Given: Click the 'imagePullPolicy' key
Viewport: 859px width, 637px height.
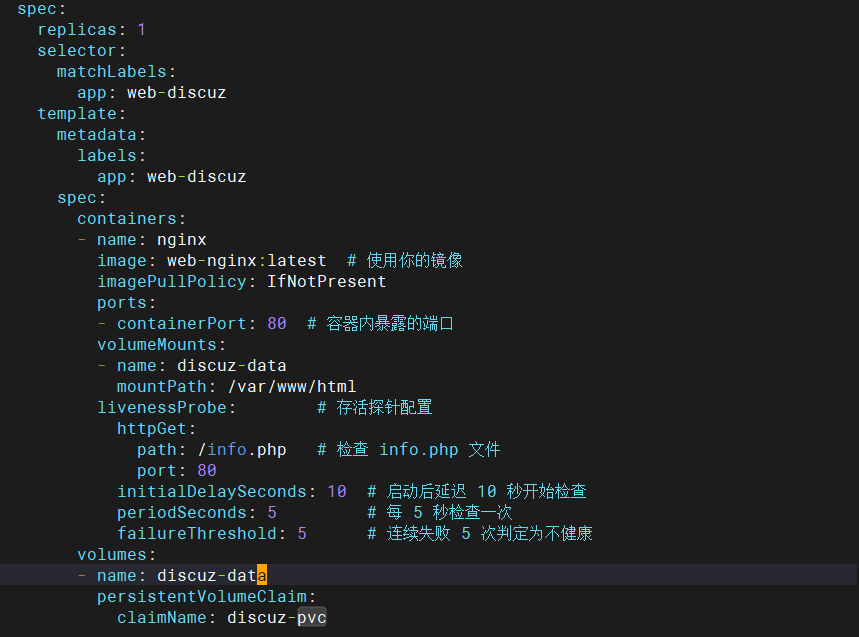Looking at the screenshot, I should [171, 282].
